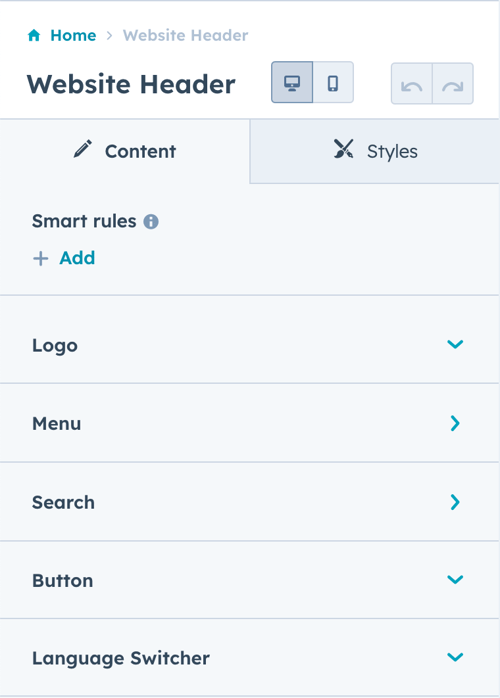Image resolution: width=500 pixels, height=698 pixels.
Task: Click the redo arrow button
Action: [453, 84]
